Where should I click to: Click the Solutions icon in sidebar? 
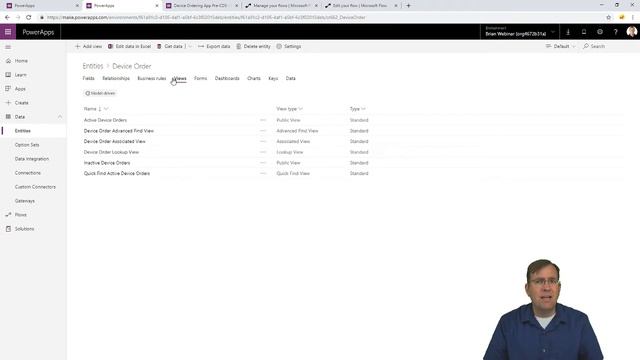coord(8,229)
